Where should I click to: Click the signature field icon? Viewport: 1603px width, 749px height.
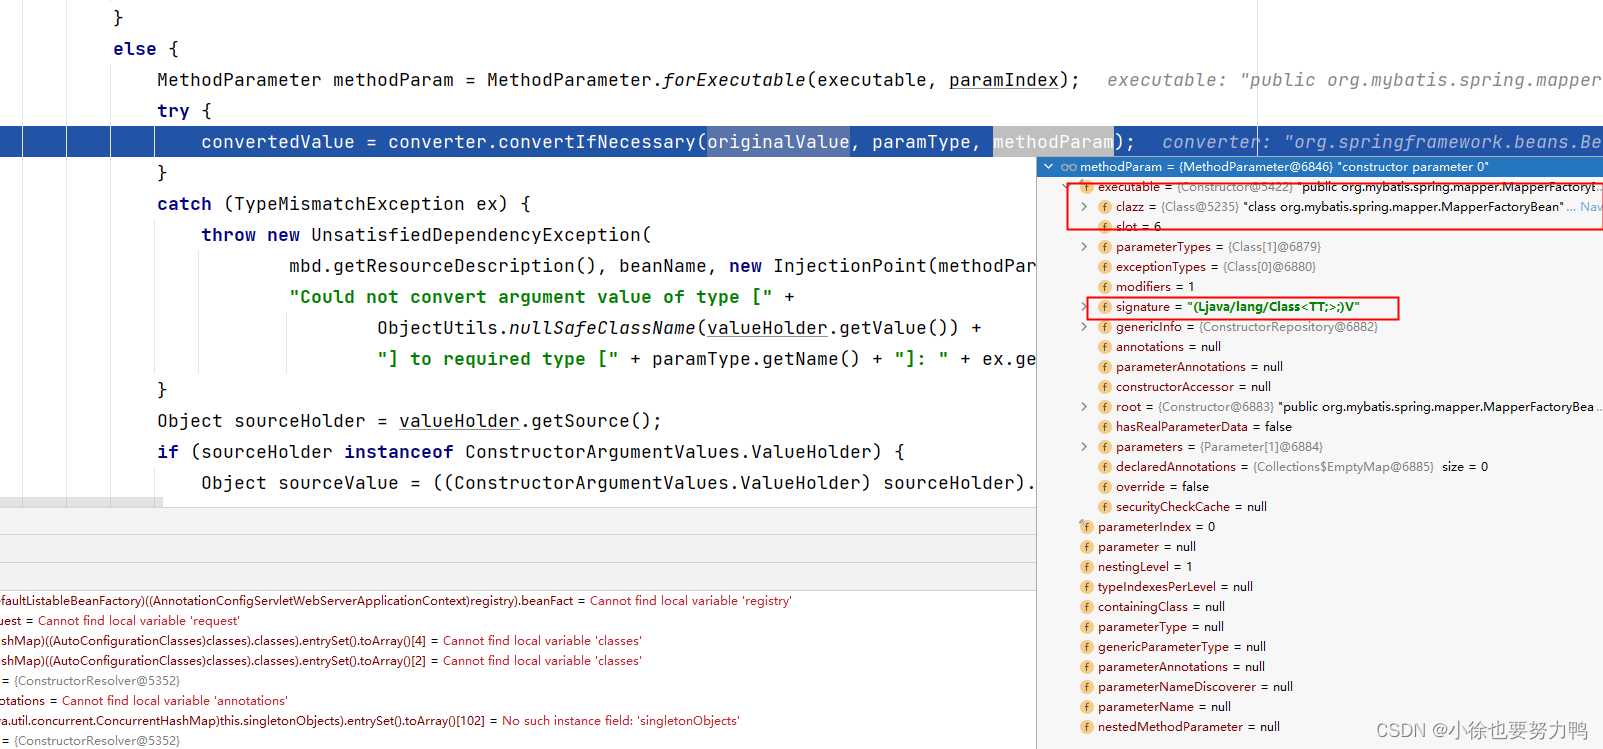tap(1104, 307)
